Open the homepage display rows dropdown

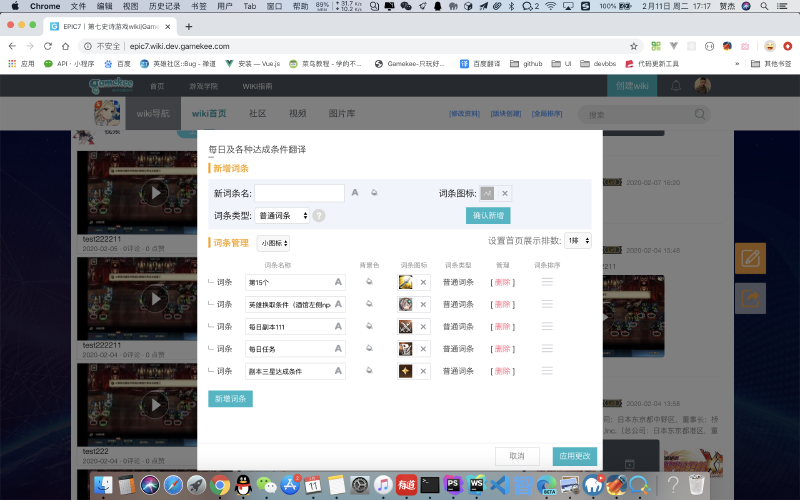pyautogui.click(x=578, y=241)
